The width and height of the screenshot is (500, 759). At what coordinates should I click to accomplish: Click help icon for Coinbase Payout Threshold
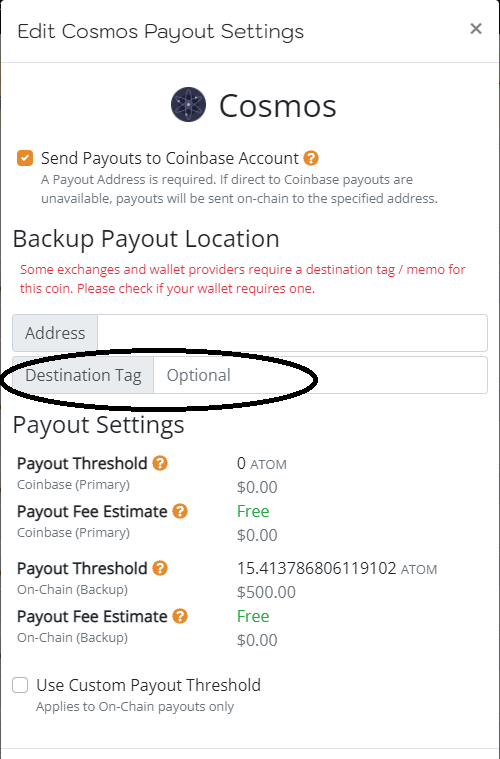coord(160,463)
